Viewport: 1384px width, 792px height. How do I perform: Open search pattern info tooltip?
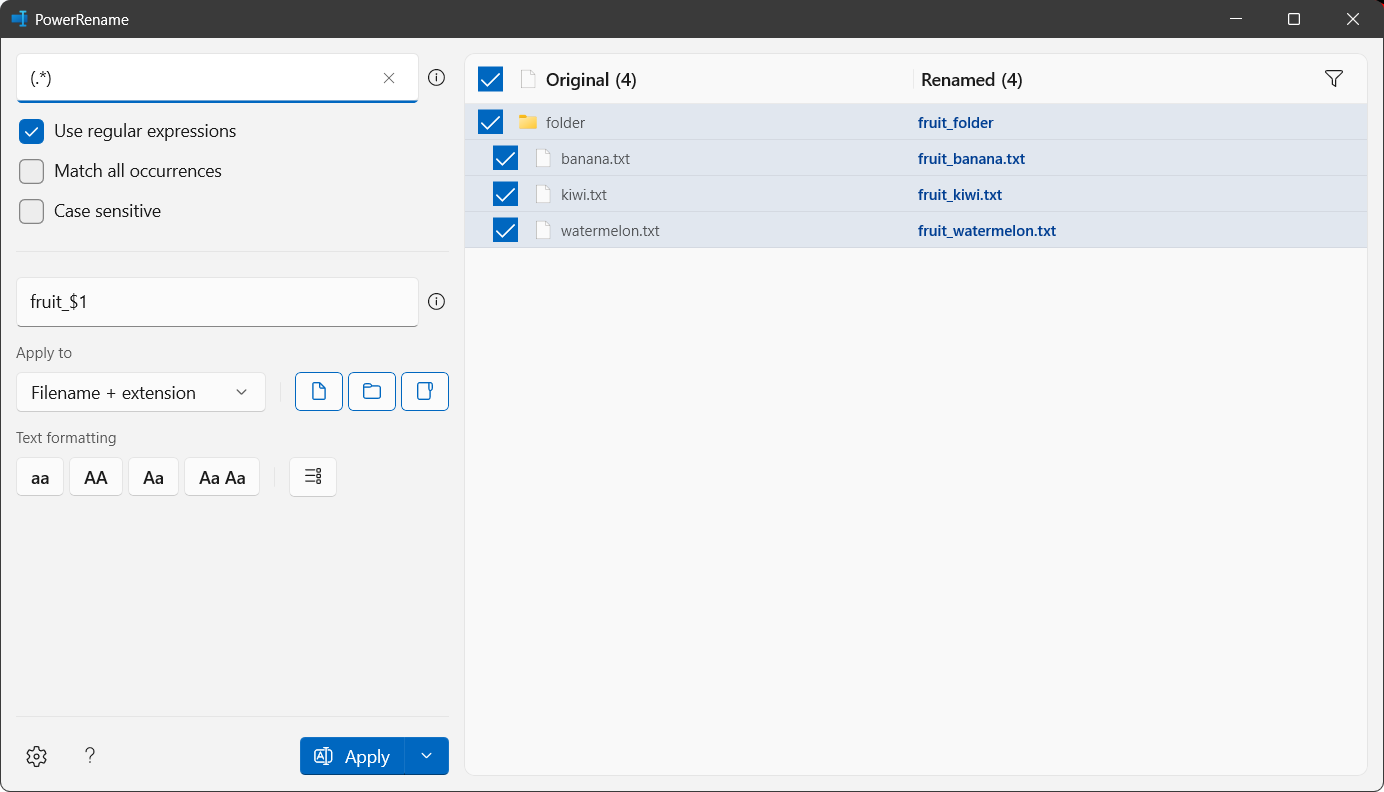436,77
